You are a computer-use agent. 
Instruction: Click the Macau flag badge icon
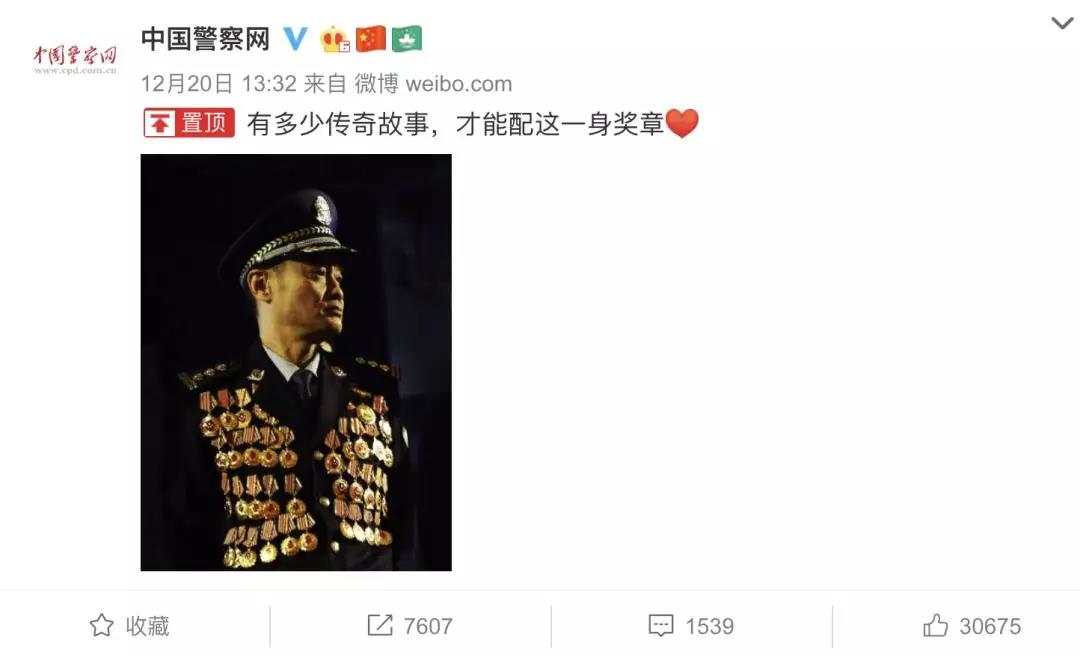click(x=407, y=39)
